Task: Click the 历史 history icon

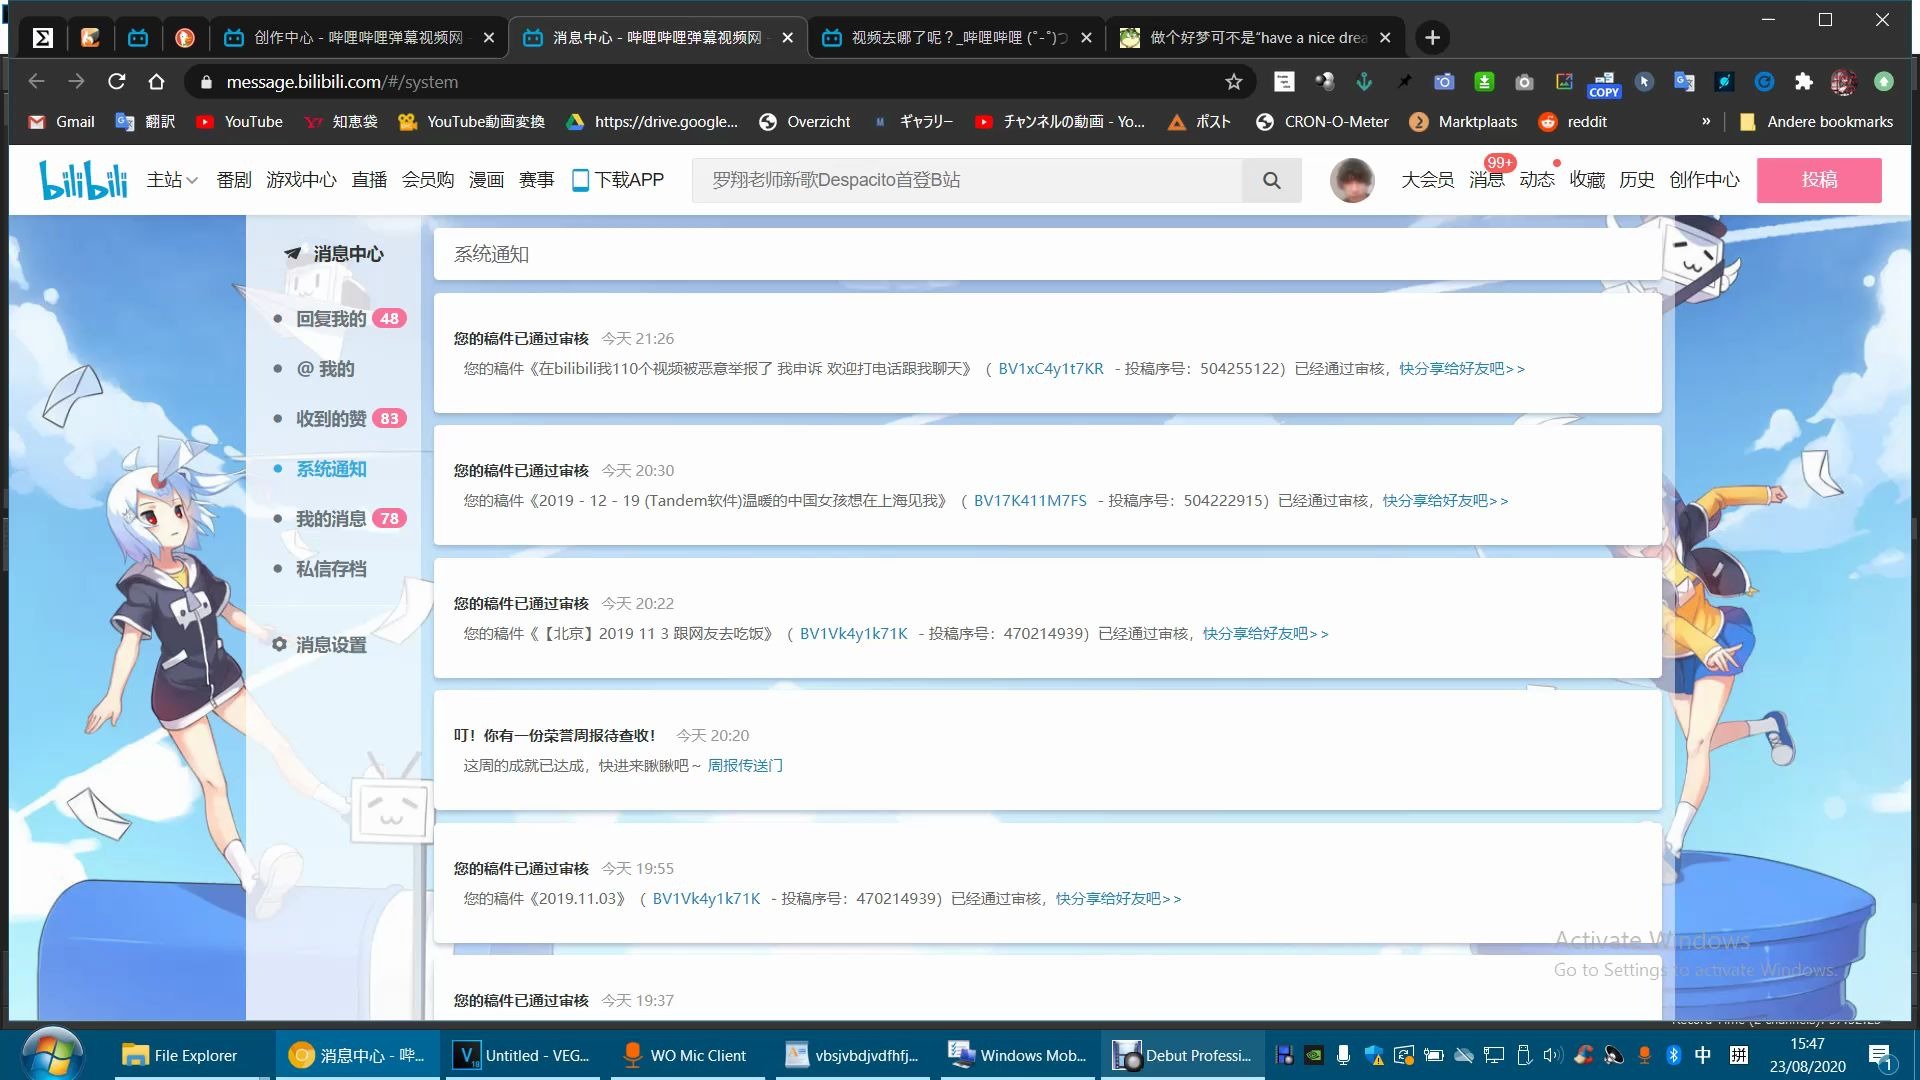Action: 1636,179
